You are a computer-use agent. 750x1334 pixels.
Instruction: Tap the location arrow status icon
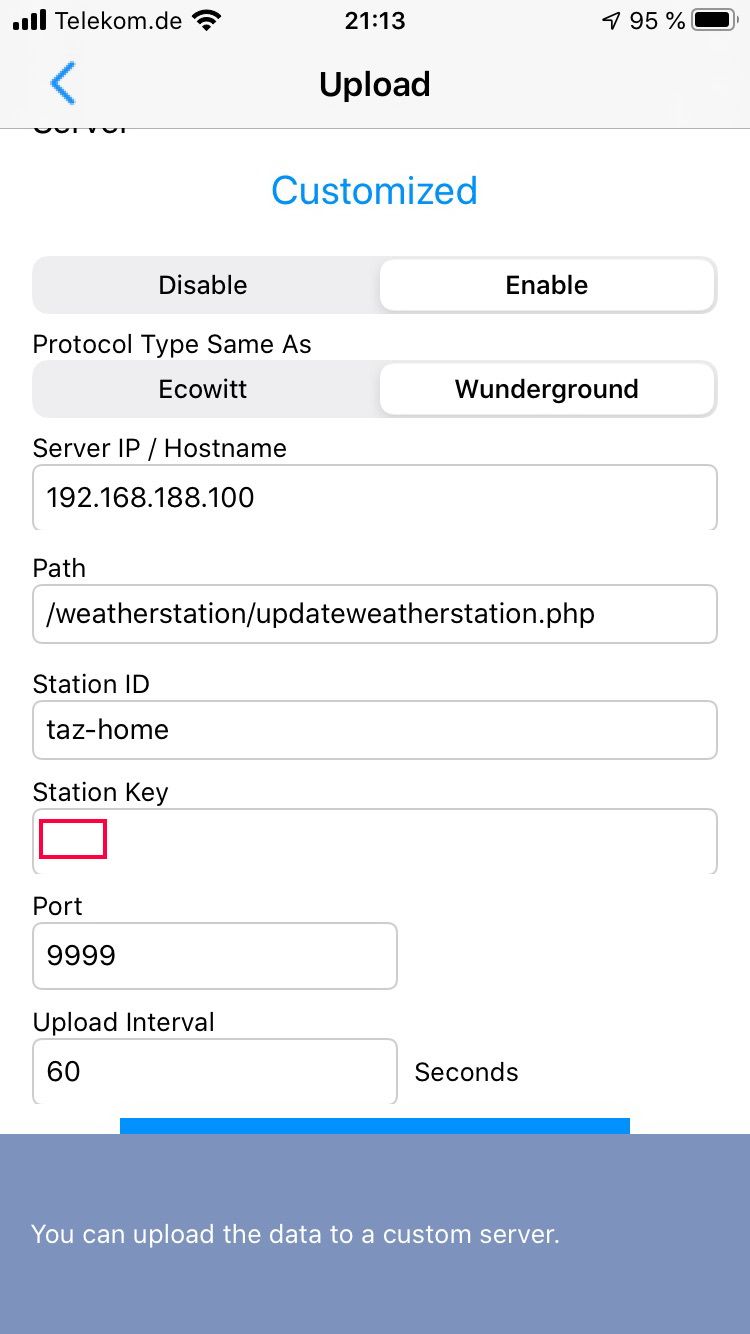tap(611, 20)
